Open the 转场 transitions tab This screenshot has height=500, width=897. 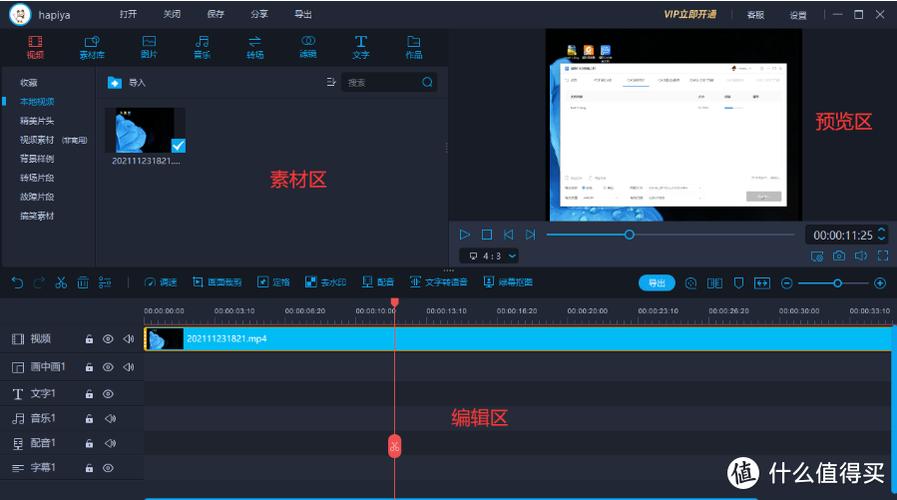(x=255, y=47)
